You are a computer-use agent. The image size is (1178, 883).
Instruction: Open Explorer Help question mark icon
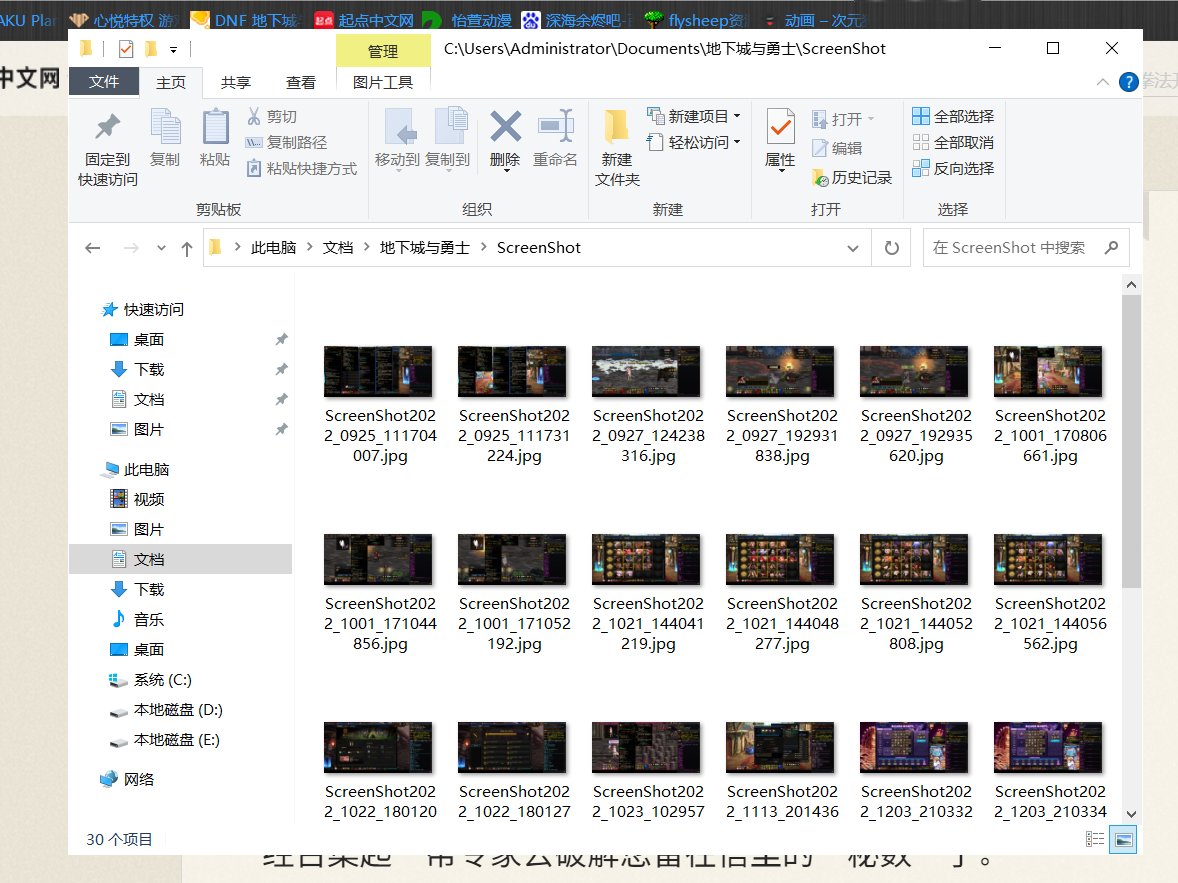tap(1128, 82)
